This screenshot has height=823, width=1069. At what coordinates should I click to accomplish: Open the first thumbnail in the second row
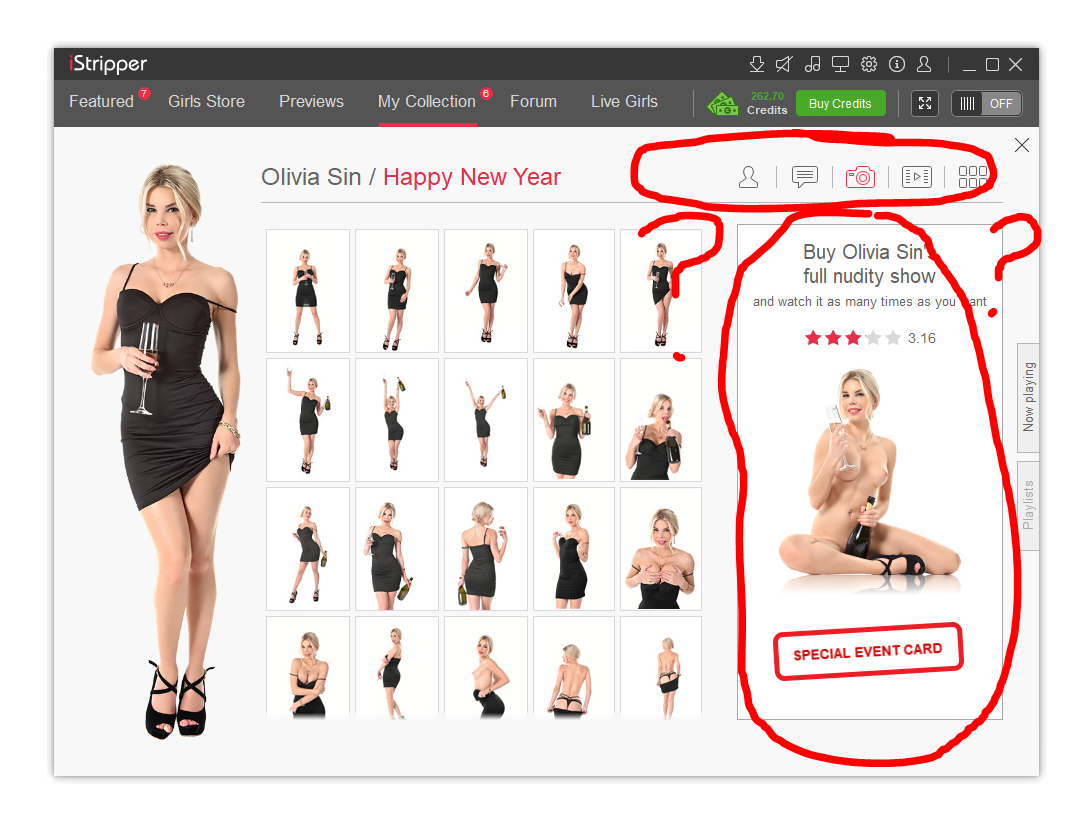click(308, 420)
